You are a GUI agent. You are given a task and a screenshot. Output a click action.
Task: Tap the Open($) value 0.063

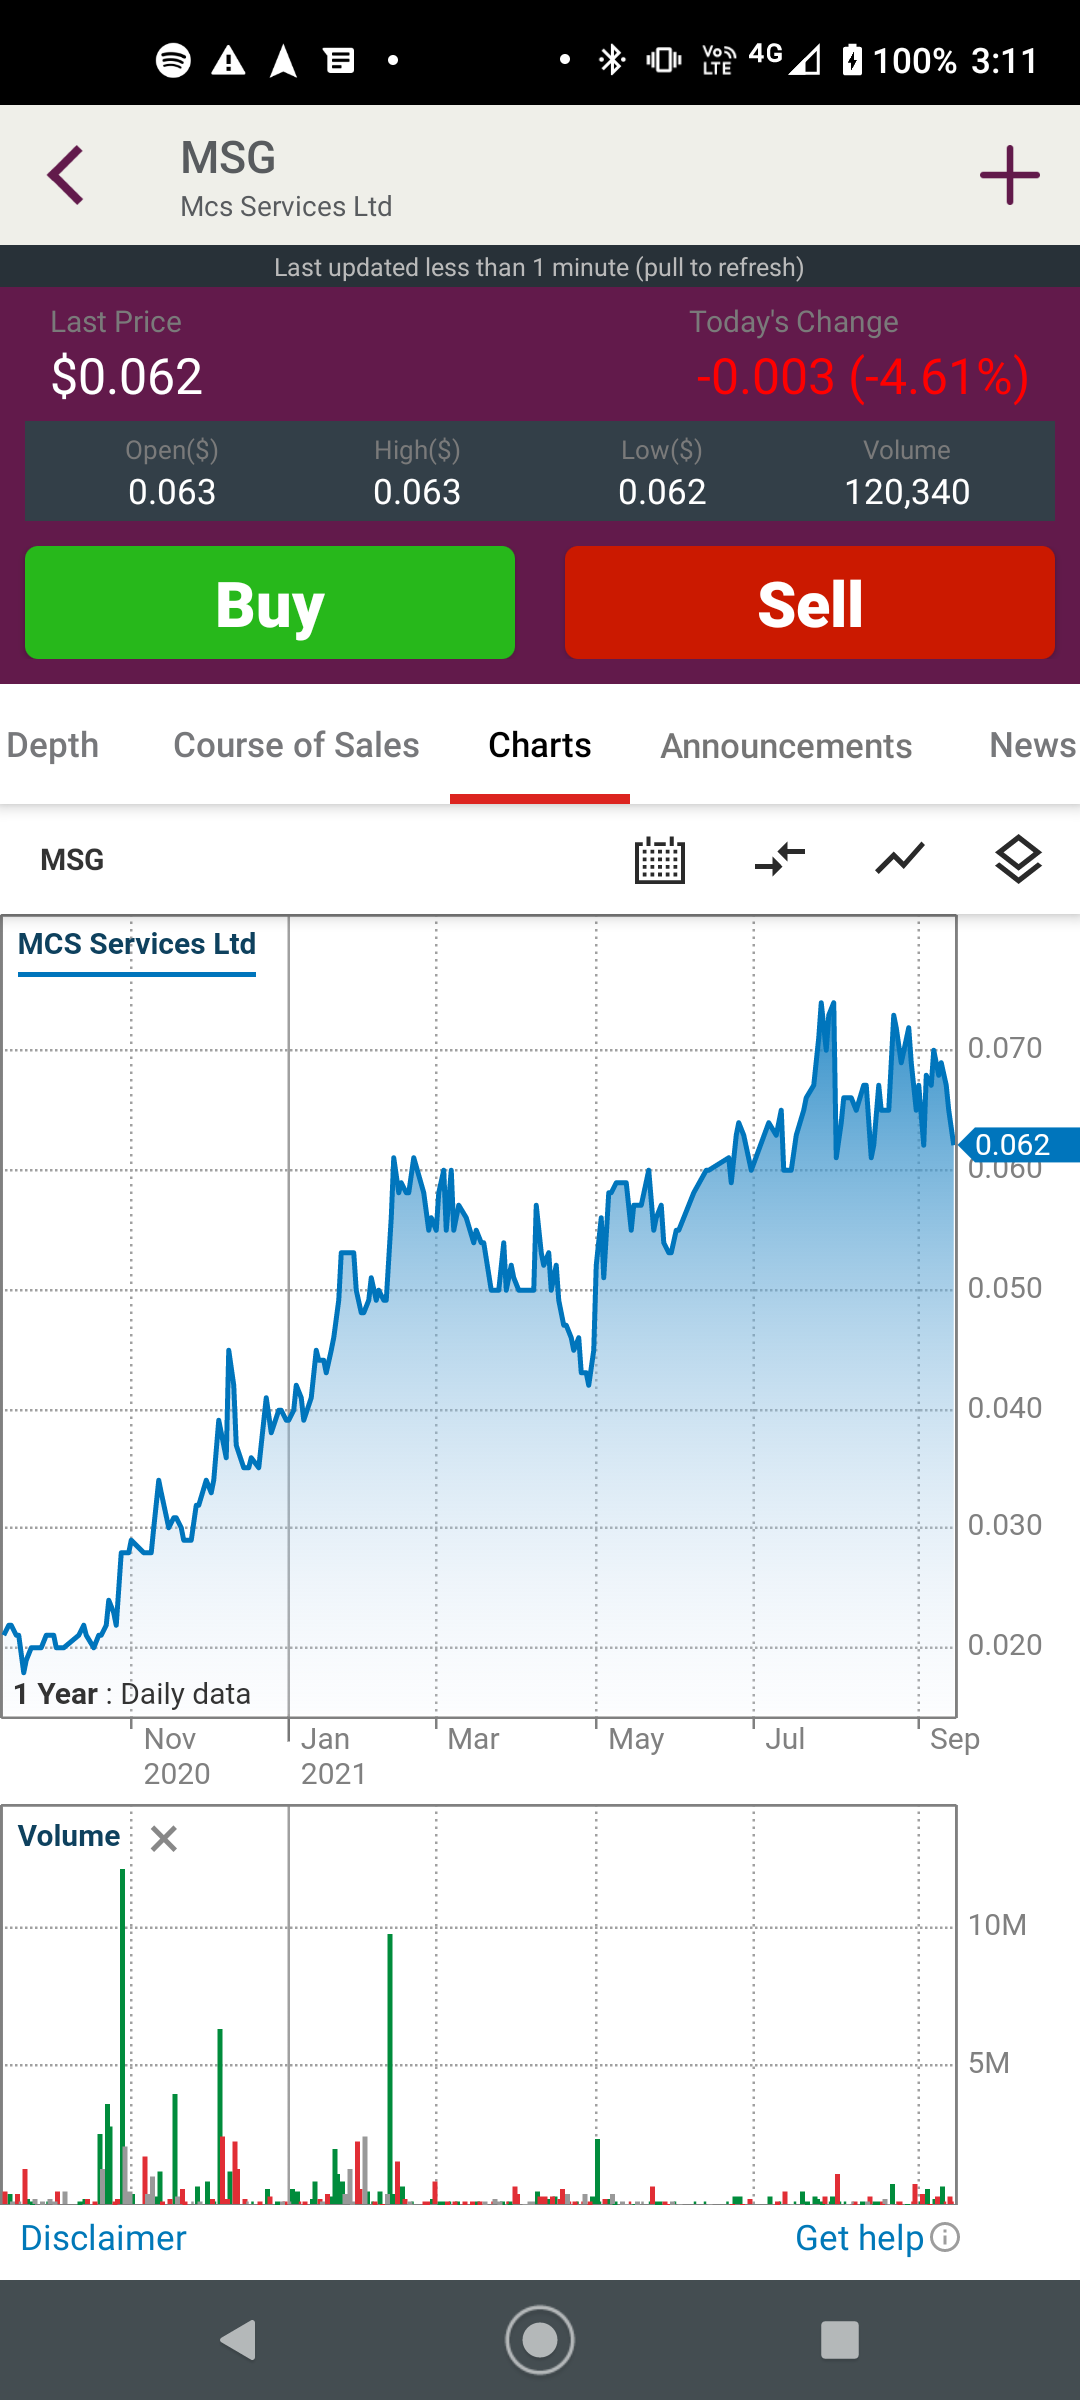click(x=172, y=492)
